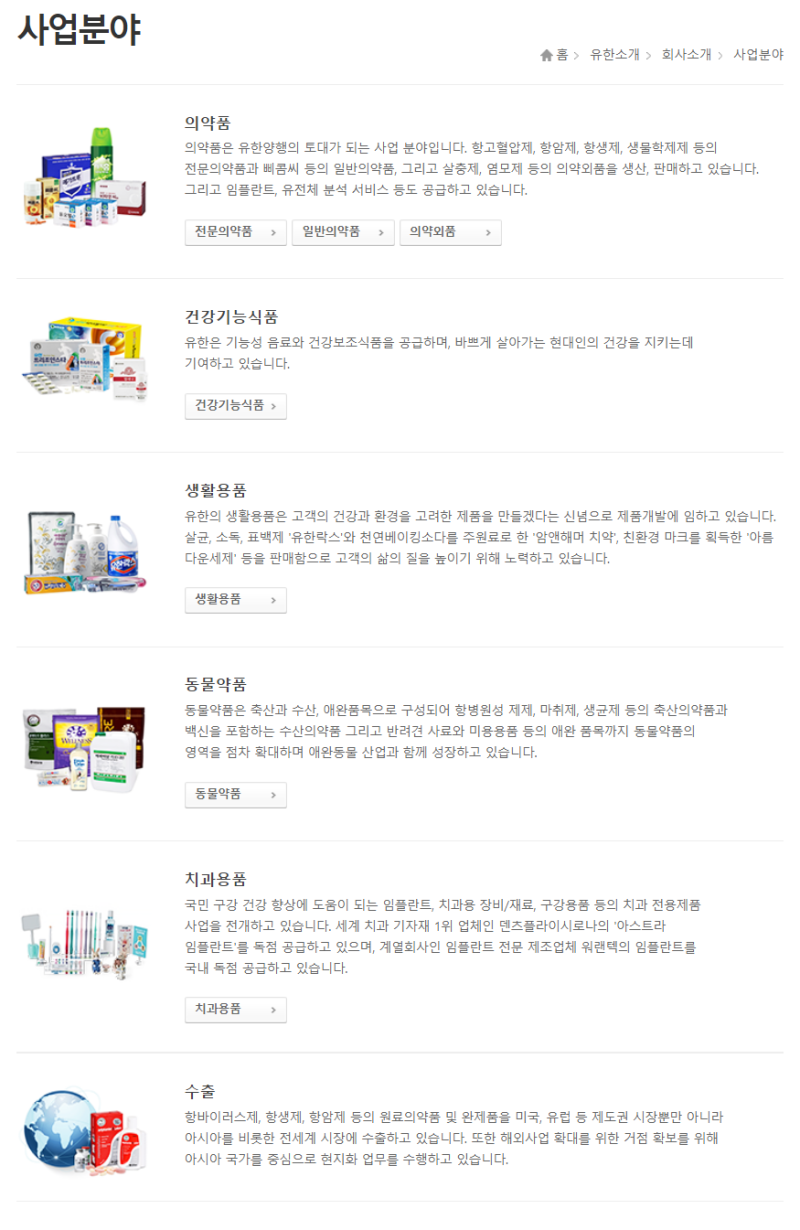Click the pharmaceutical products image

85,175
